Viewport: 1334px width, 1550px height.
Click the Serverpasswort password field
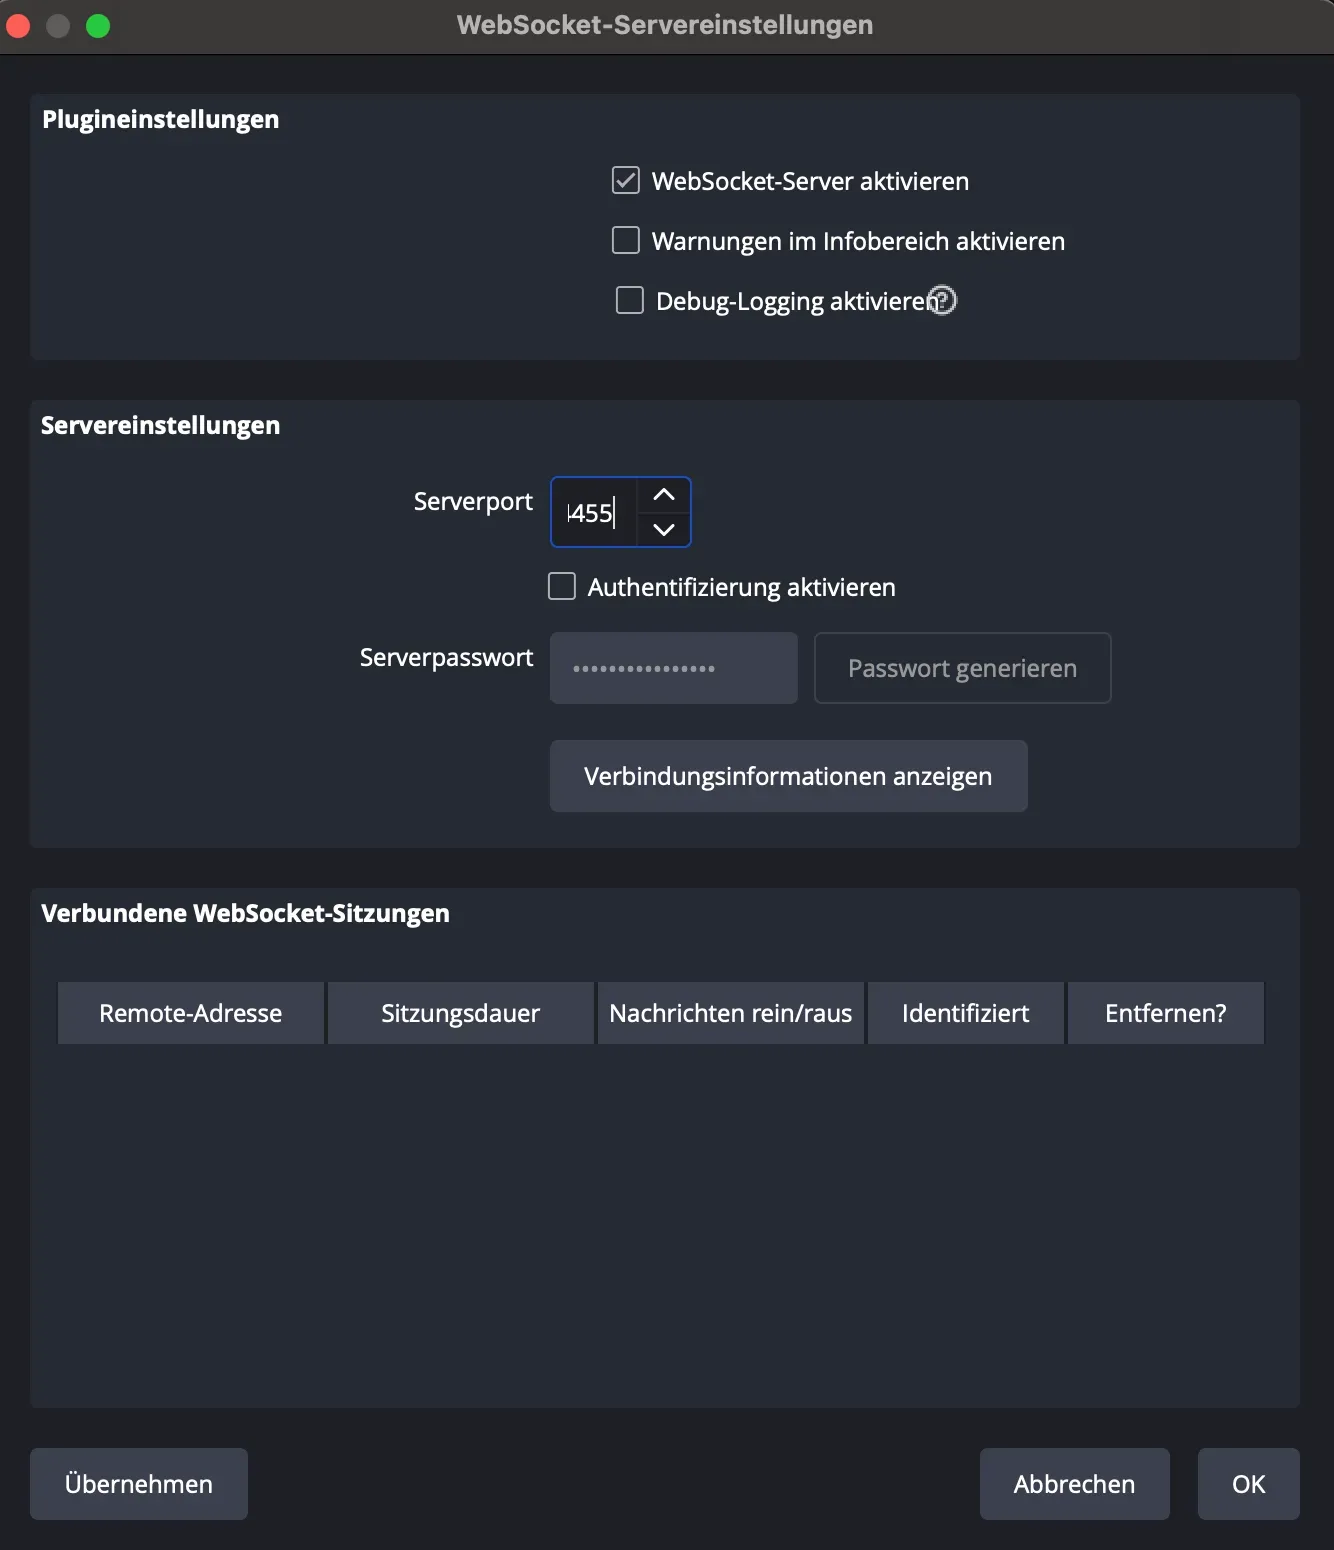pos(672,668)
